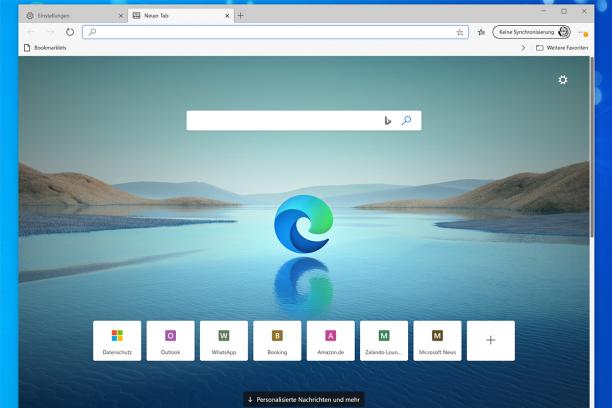Open the Amazon.de quick link tile
The width and height of the screenshot is (612, 408).
331,341
